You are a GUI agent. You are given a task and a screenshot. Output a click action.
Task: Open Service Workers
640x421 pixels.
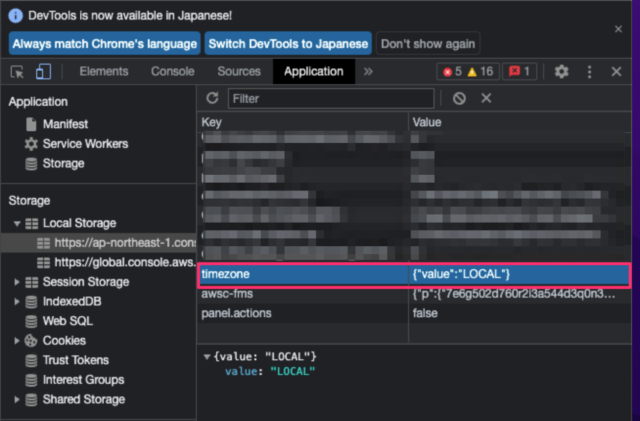[85, 144]
